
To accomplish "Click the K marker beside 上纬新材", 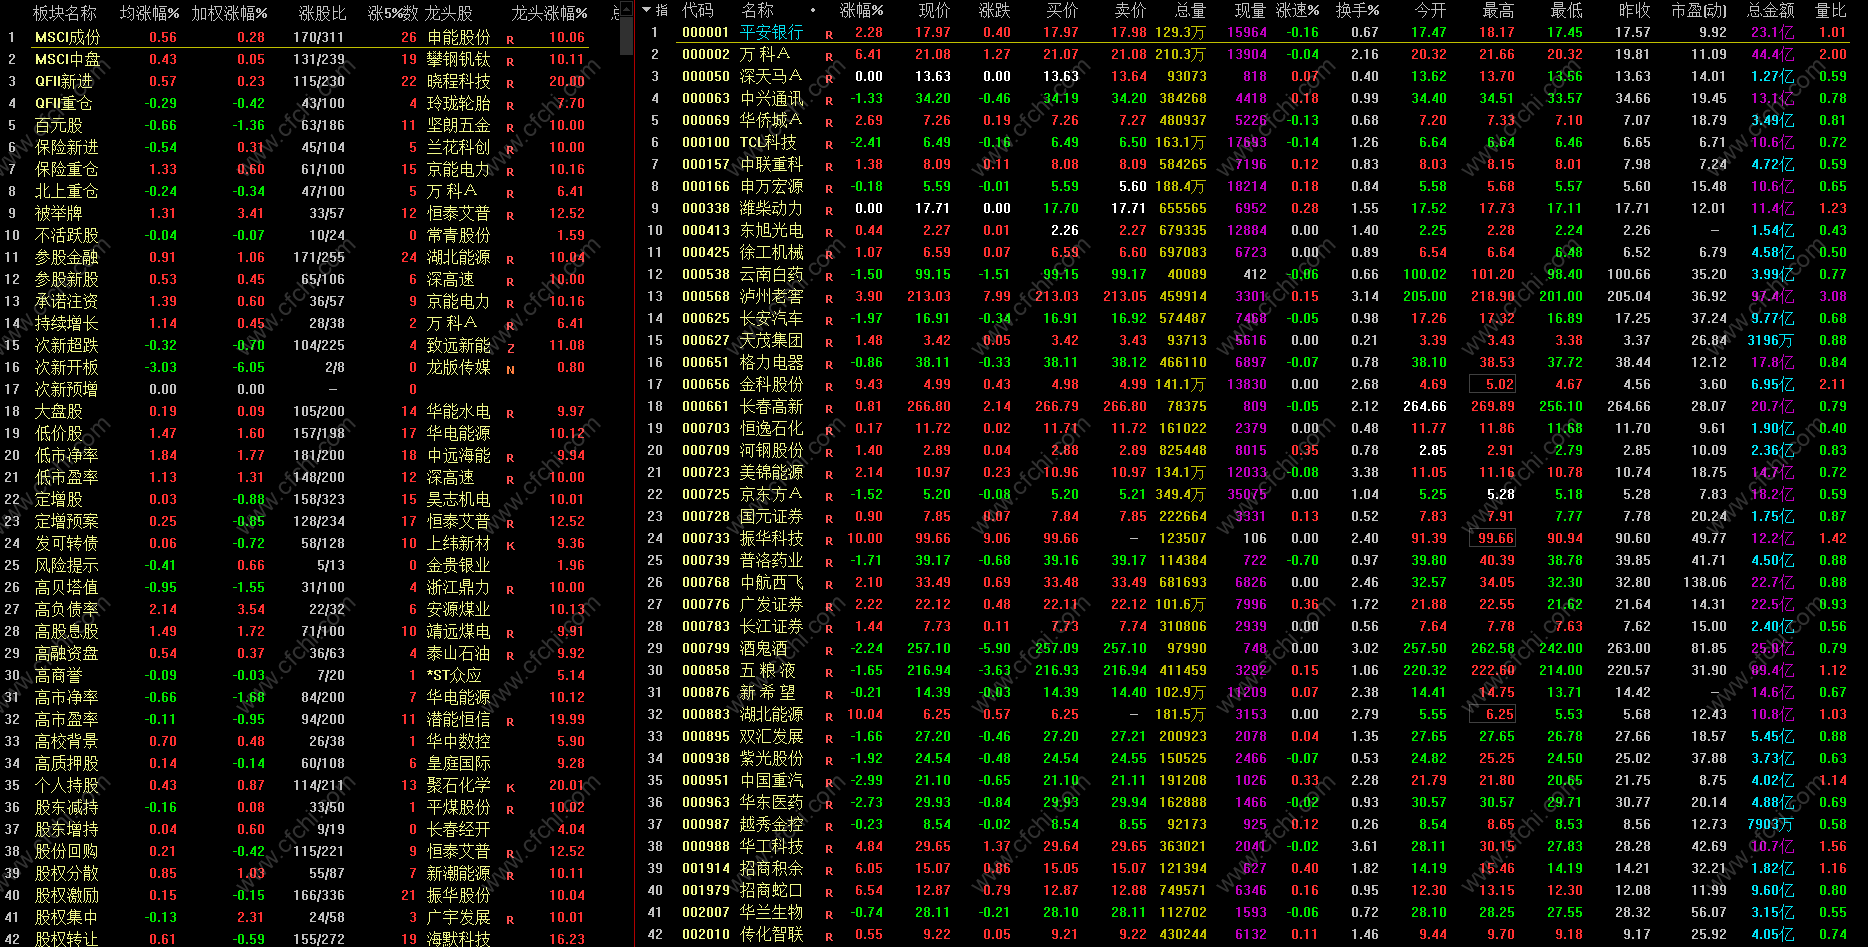I will [x=510, y=545].
